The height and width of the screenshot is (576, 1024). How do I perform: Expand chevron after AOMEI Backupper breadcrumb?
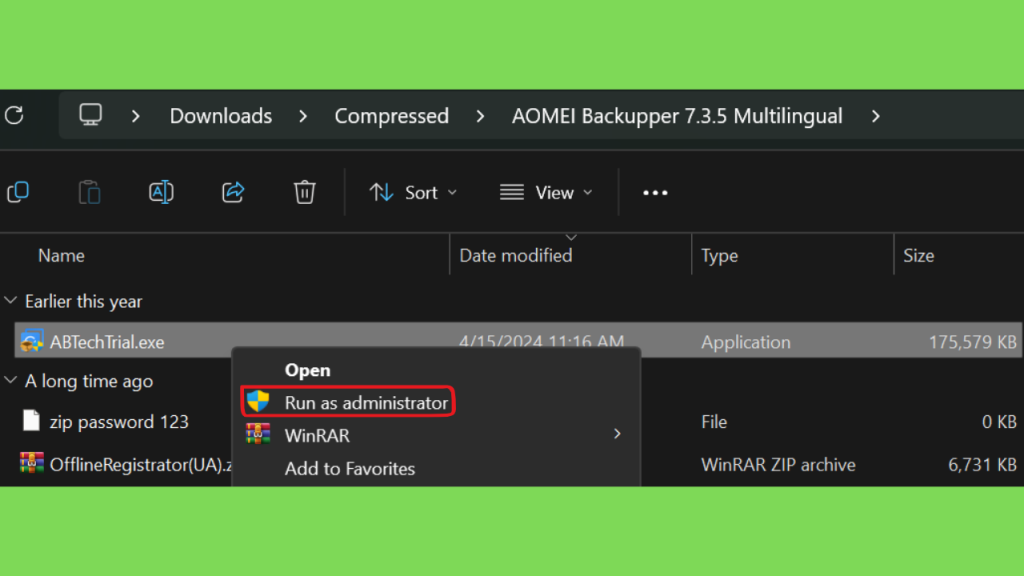pos(876,116)
